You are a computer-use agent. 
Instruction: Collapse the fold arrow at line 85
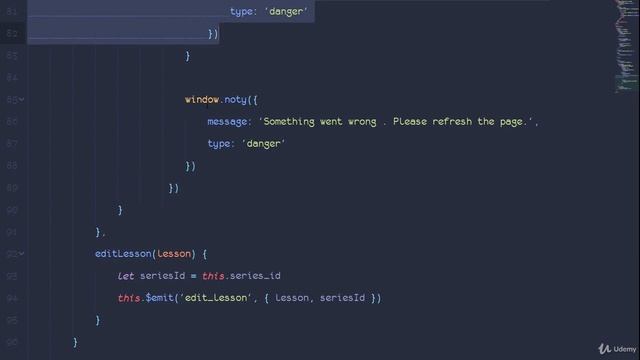click(x=22, y=99)
